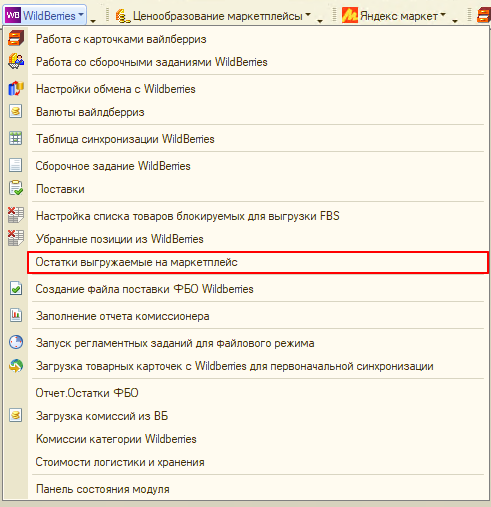Click the clipboard icon next to Поставки

coord(16,189)
